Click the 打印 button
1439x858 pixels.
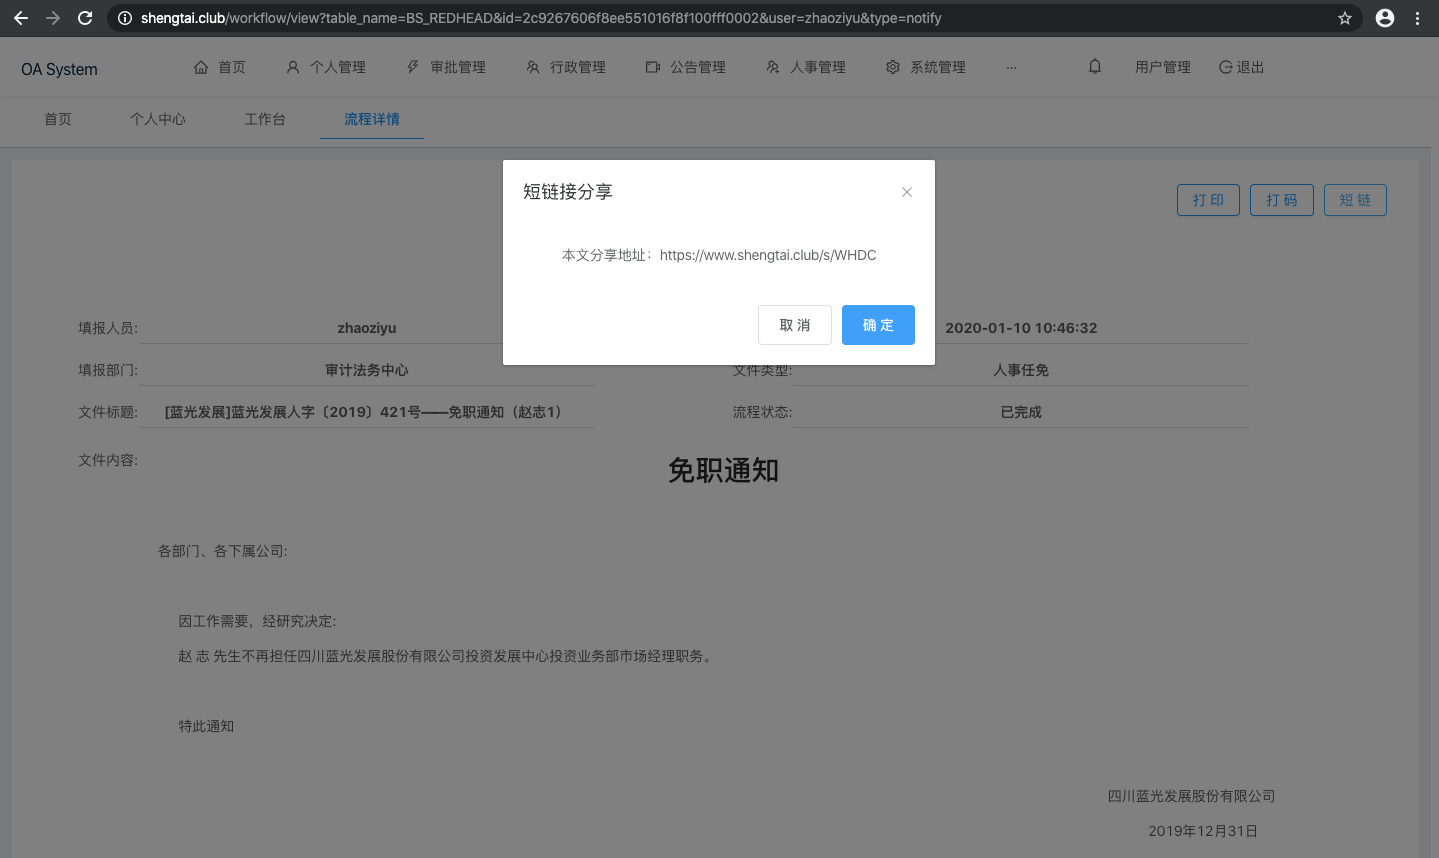point(1208,200)
